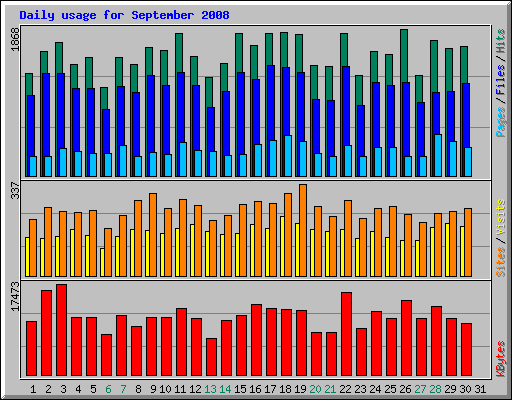Click the green weekend day label 6
Screen dimensions: 512x400
(108, 389)
